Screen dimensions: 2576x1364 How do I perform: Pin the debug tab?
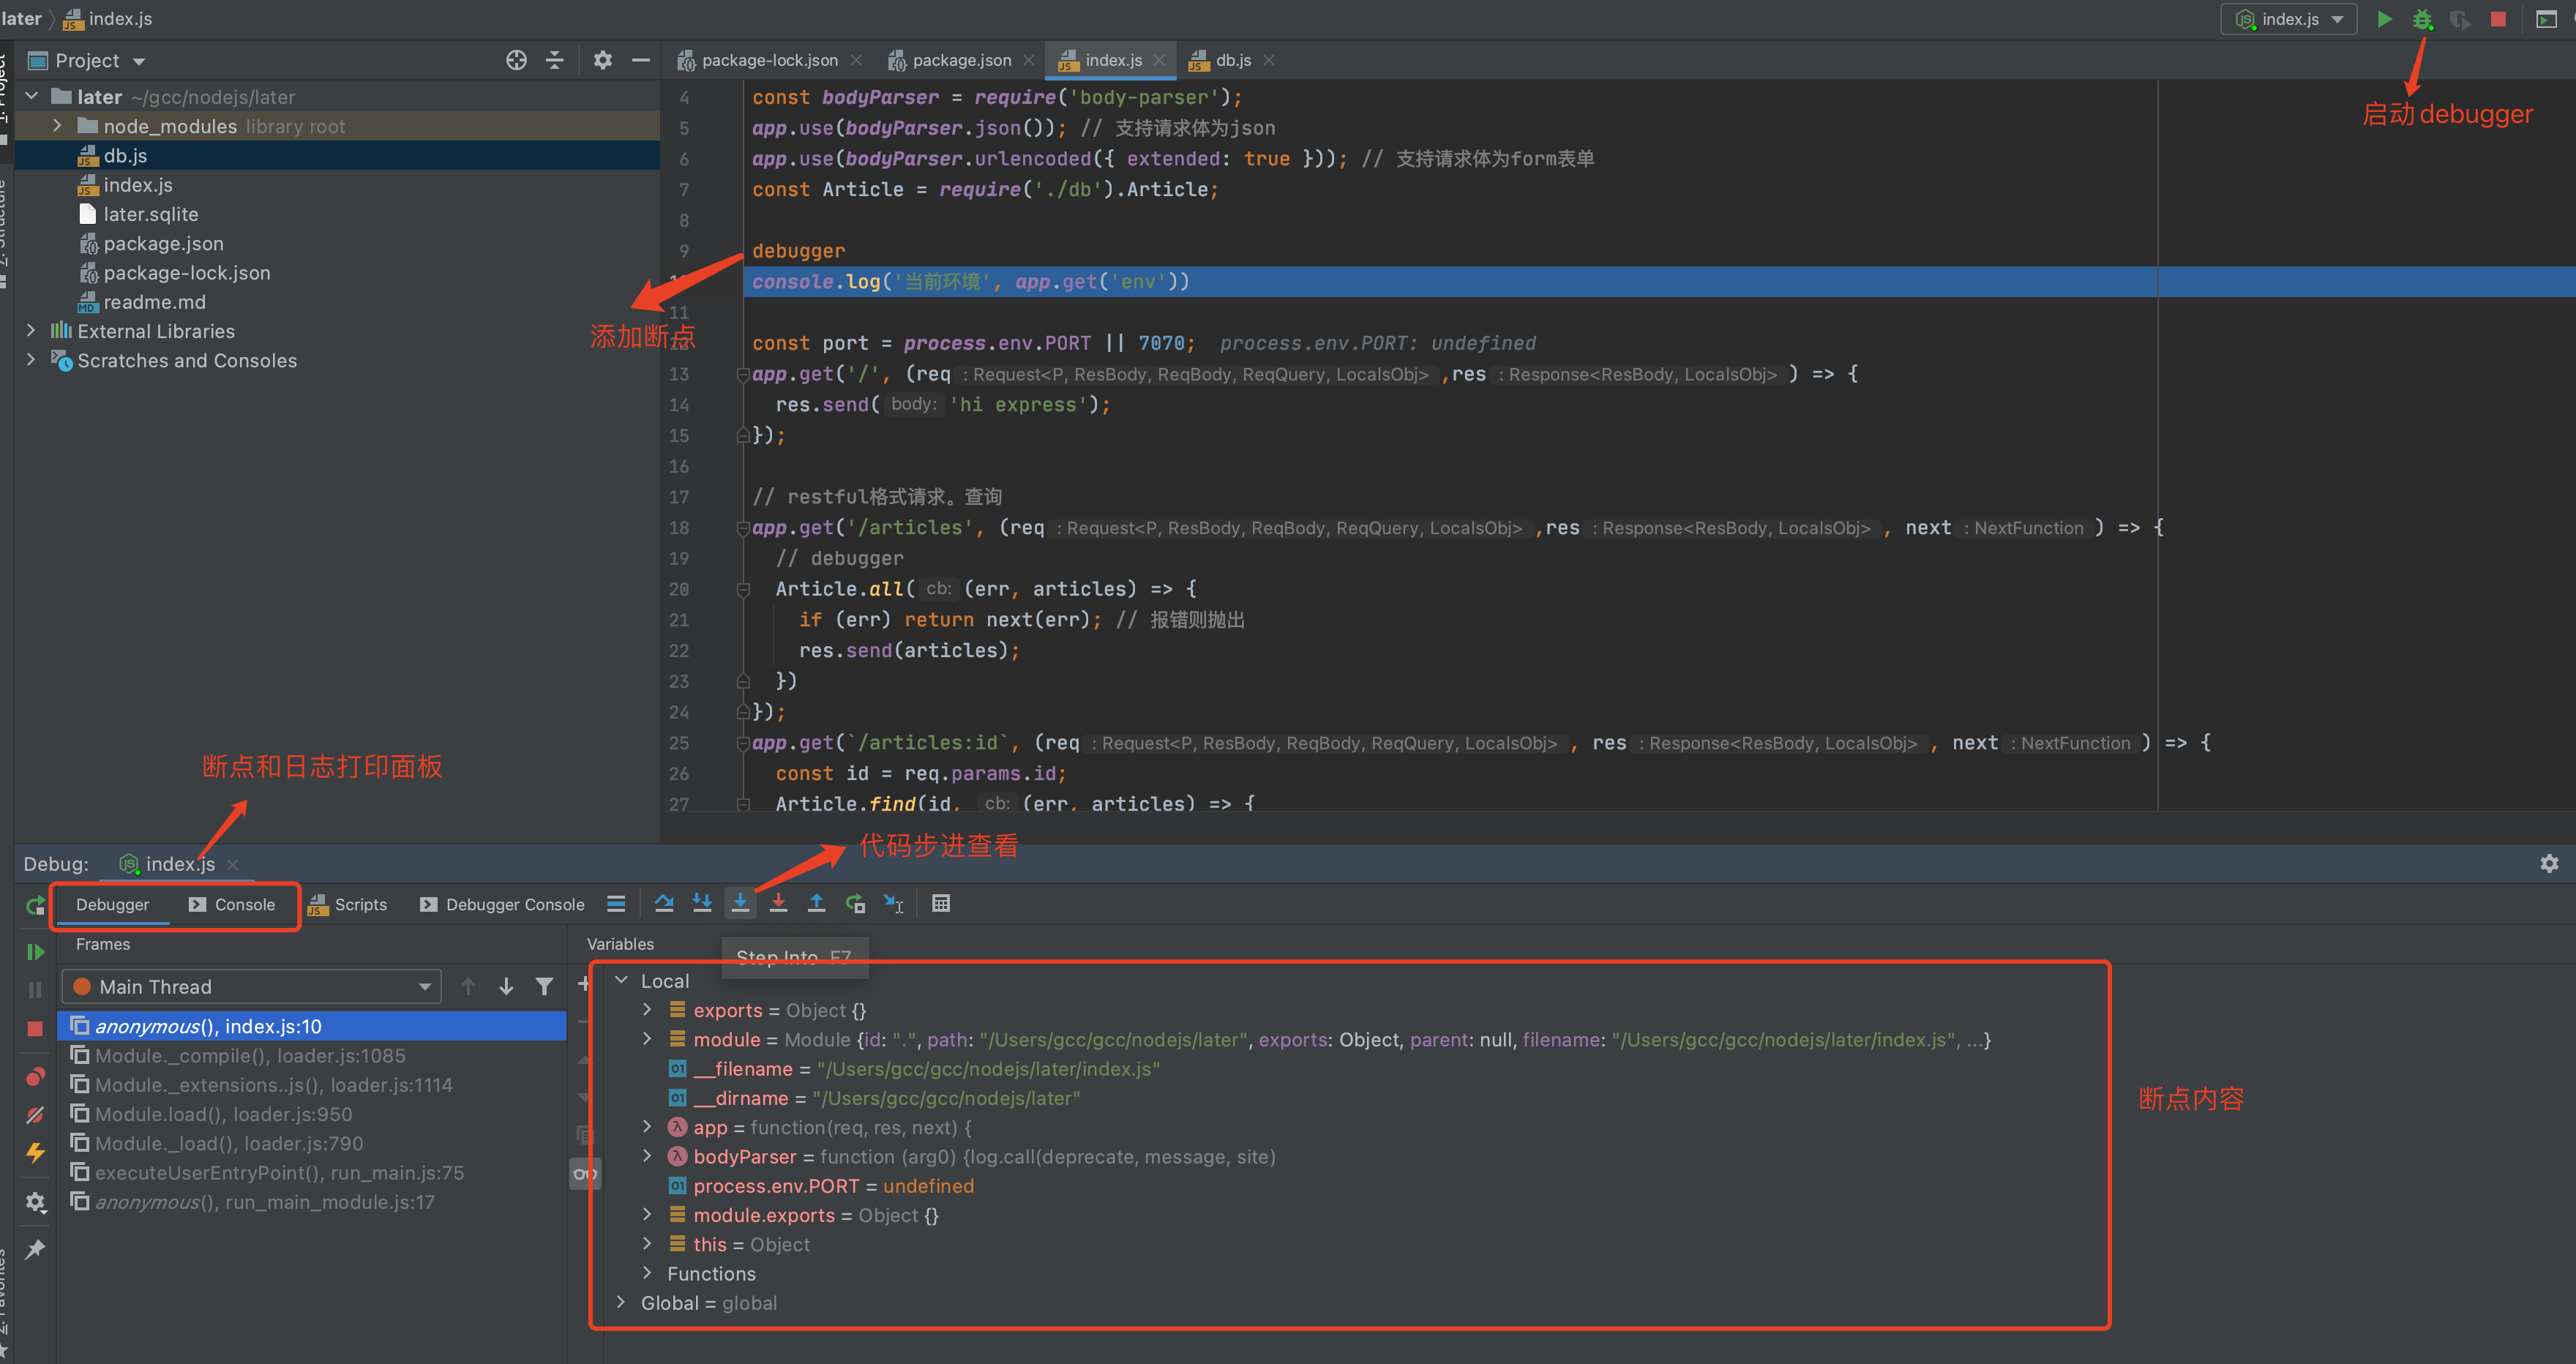[35, 1249]
